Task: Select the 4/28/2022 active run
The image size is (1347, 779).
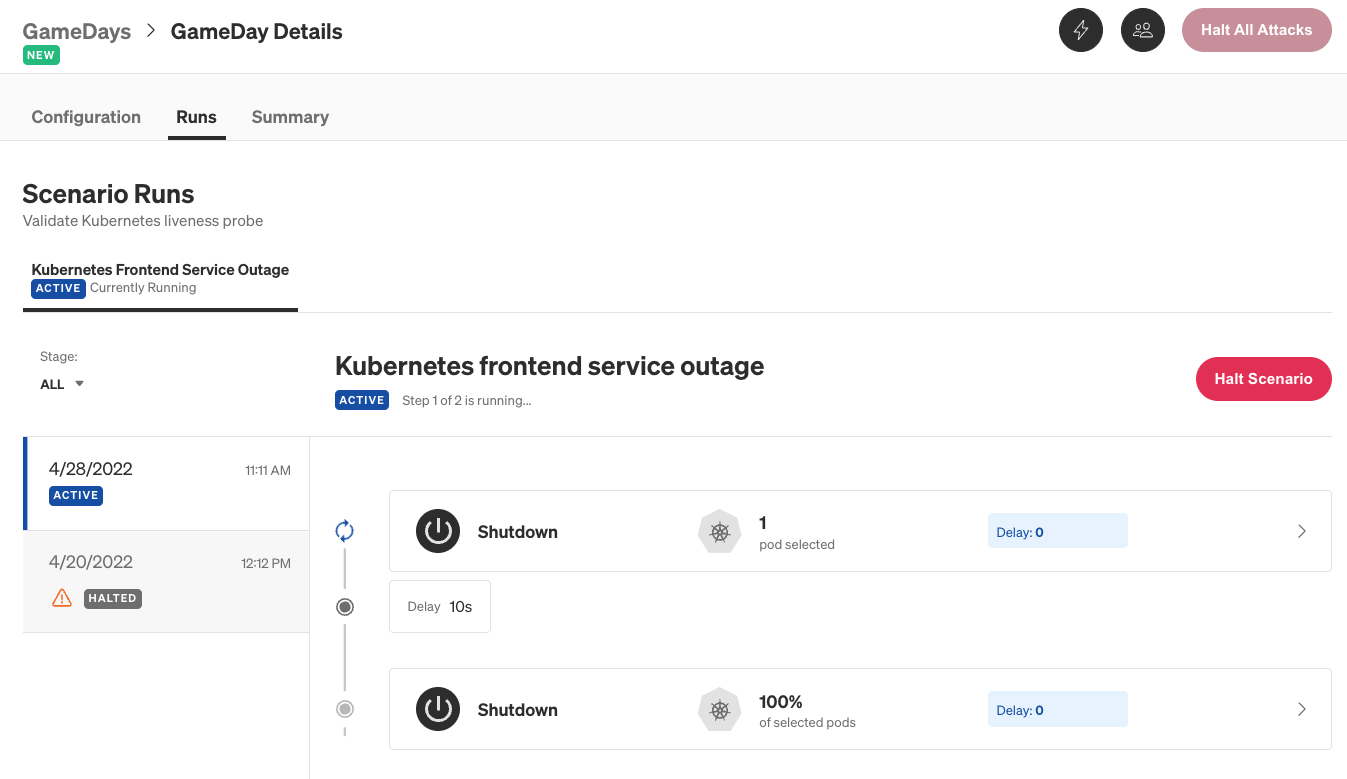Action: pos(167,482)
